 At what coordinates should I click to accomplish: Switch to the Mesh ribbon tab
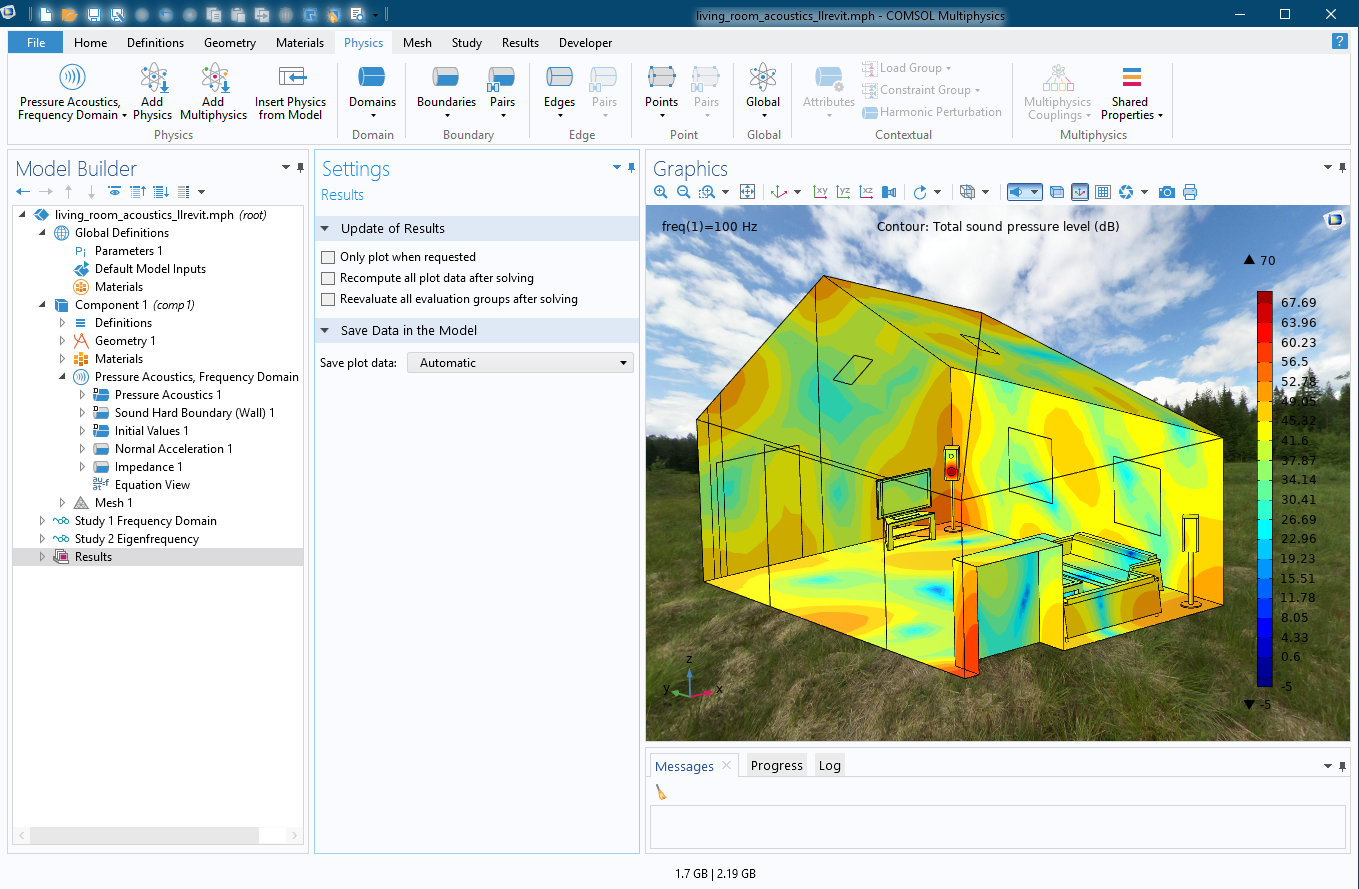[417, 43]
